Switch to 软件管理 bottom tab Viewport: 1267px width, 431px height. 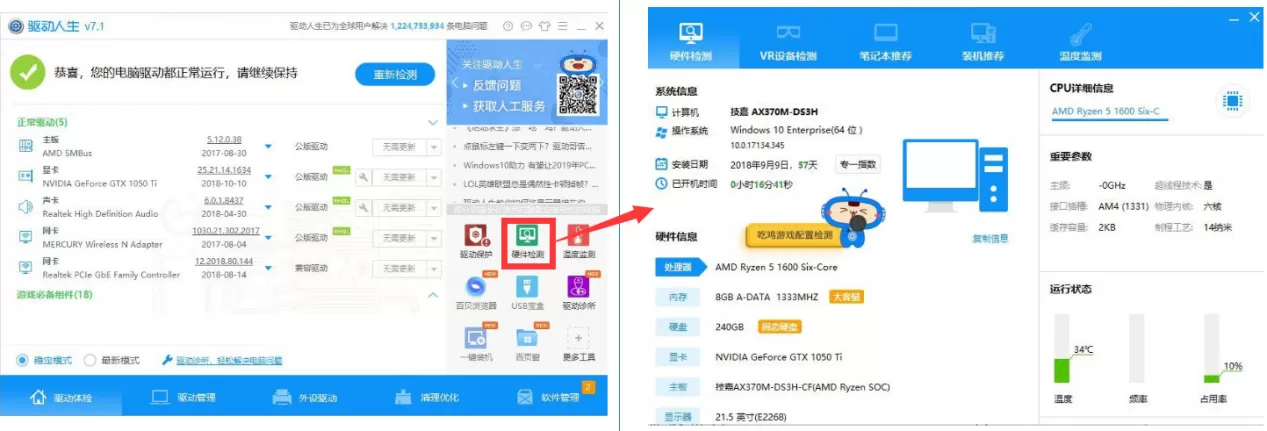(x=548, y=397)
